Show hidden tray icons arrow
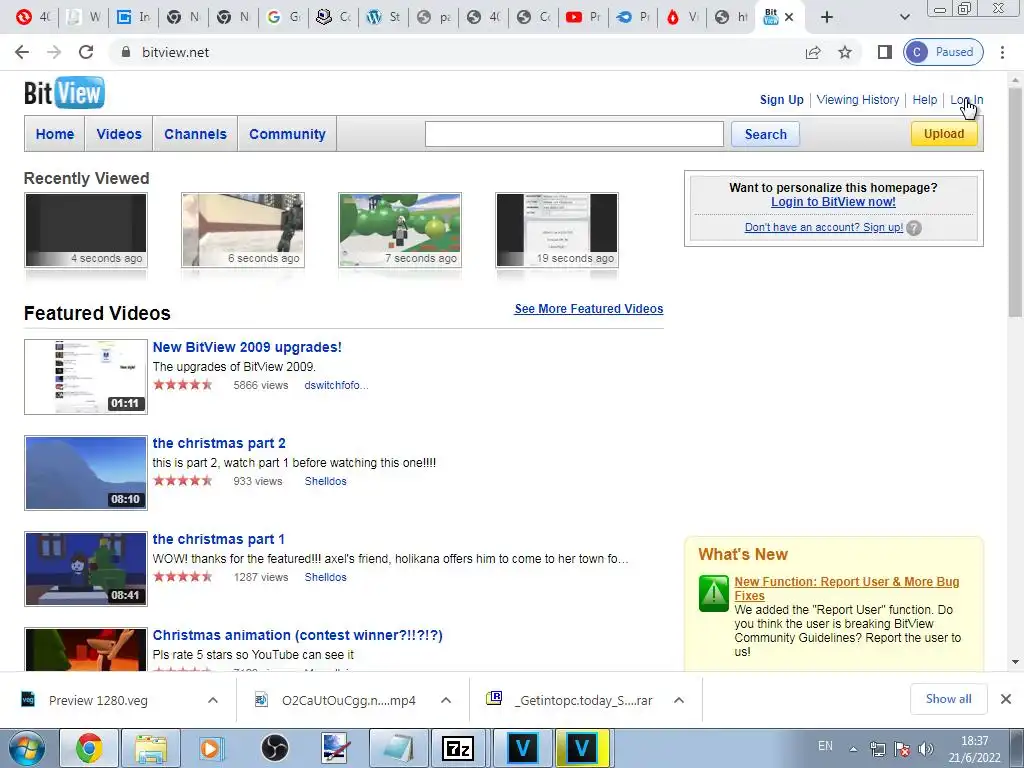Image resolution: width=1024 pixels, height=768 pixels. point(853,748)
